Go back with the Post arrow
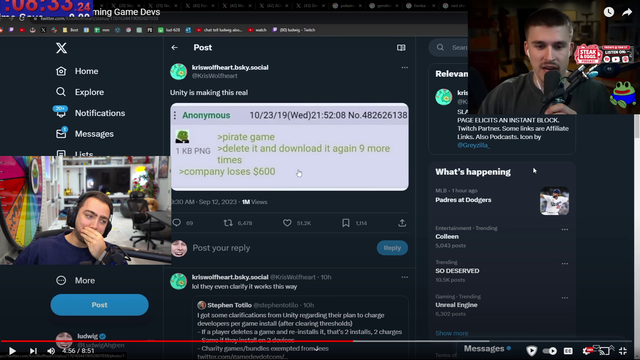Image resolution: width=640 pixels, height=360 pixels. tap(175, 48)
